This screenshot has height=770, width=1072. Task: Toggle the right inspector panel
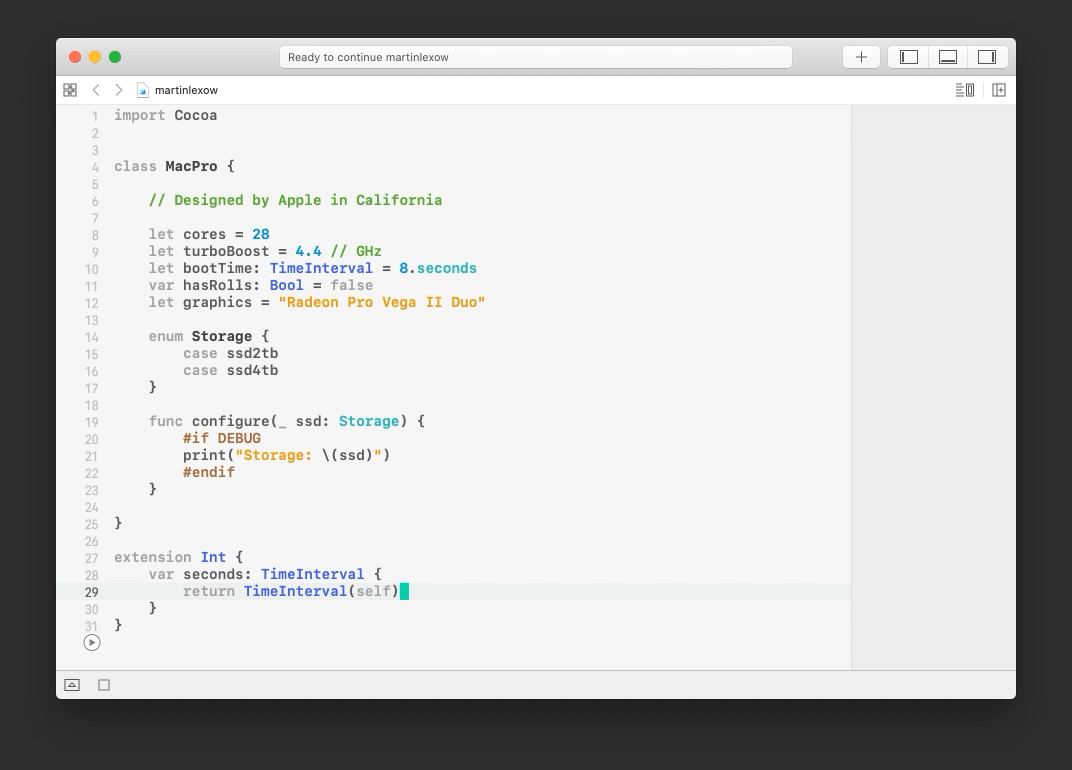coord(987,57)
